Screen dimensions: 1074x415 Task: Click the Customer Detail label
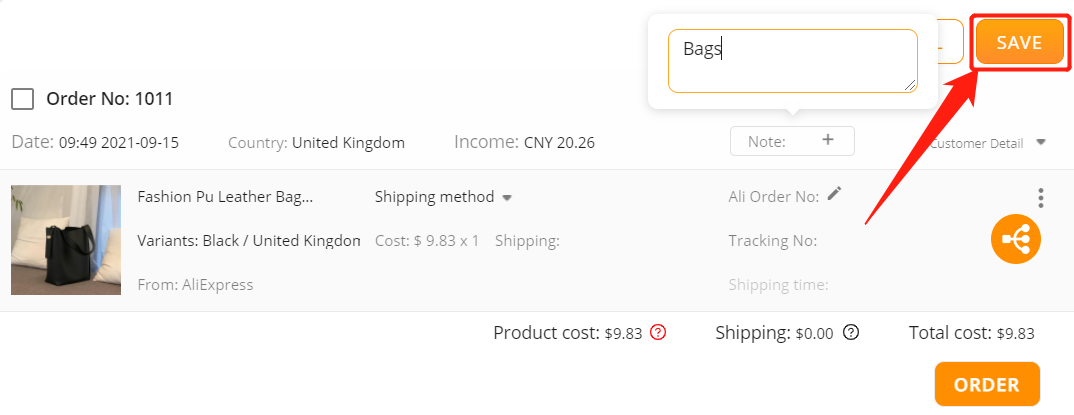pos(977,143)
